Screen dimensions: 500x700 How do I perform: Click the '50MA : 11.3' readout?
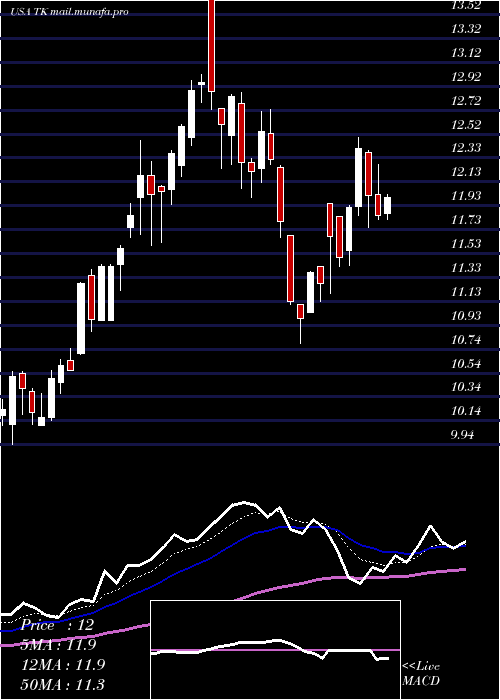click(x=63, y=684)
